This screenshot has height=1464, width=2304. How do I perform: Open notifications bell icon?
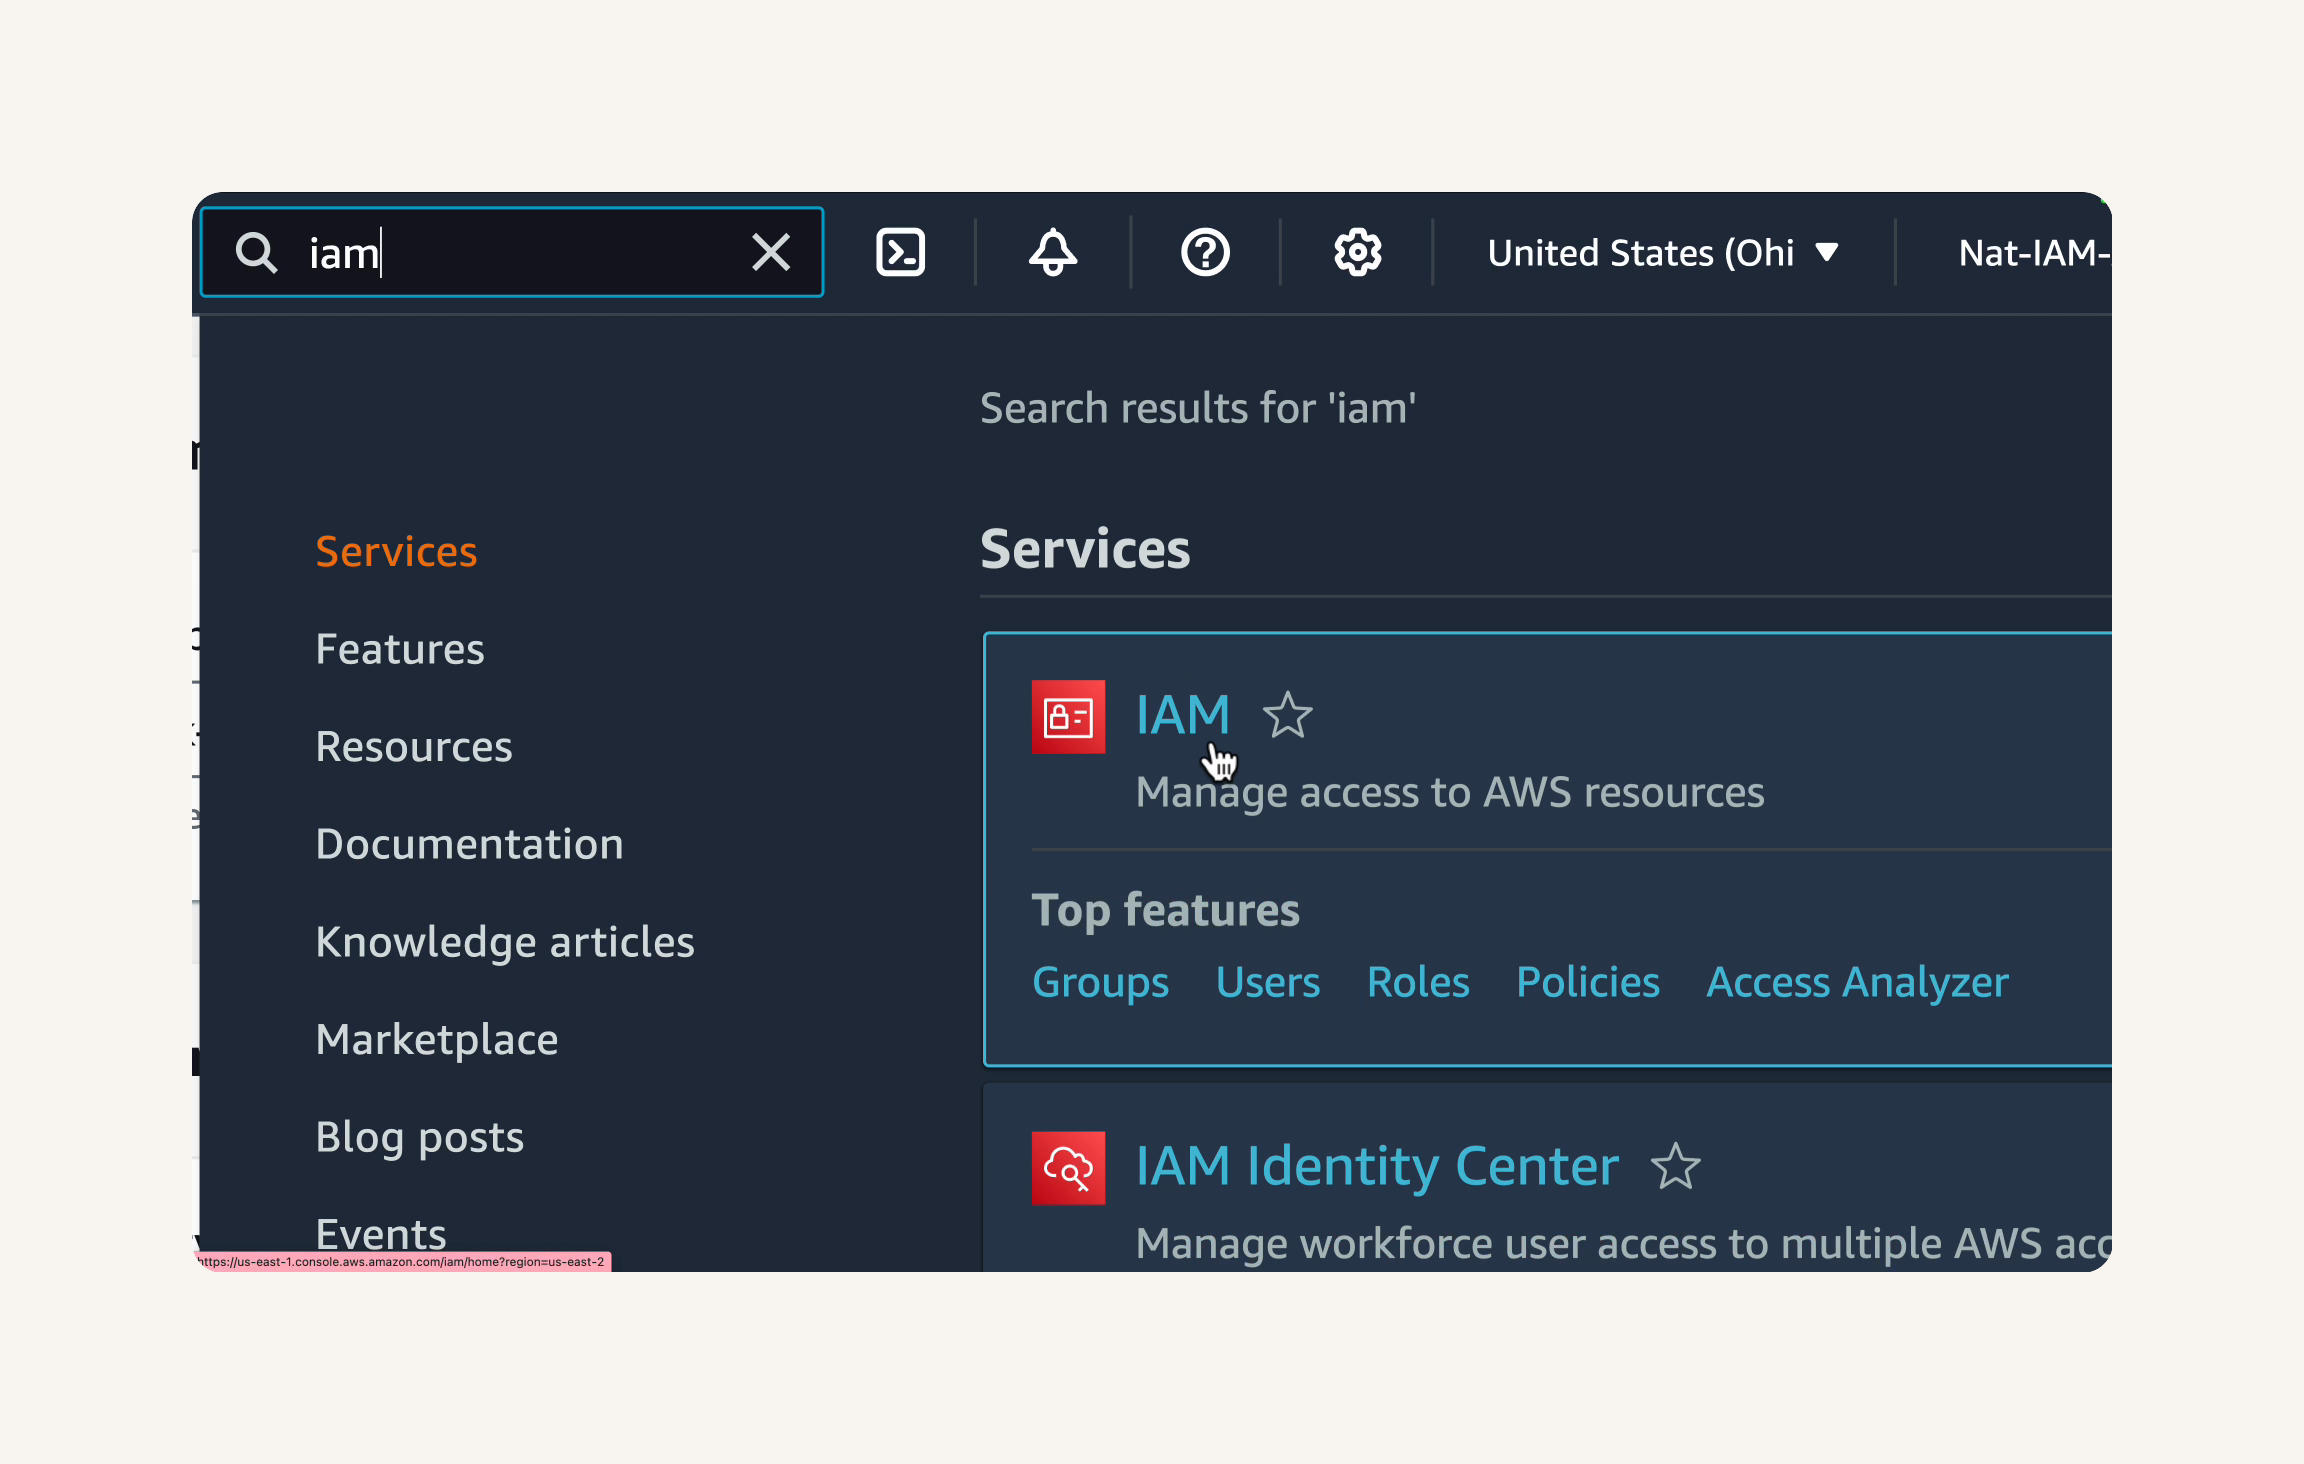point(1053,252)
